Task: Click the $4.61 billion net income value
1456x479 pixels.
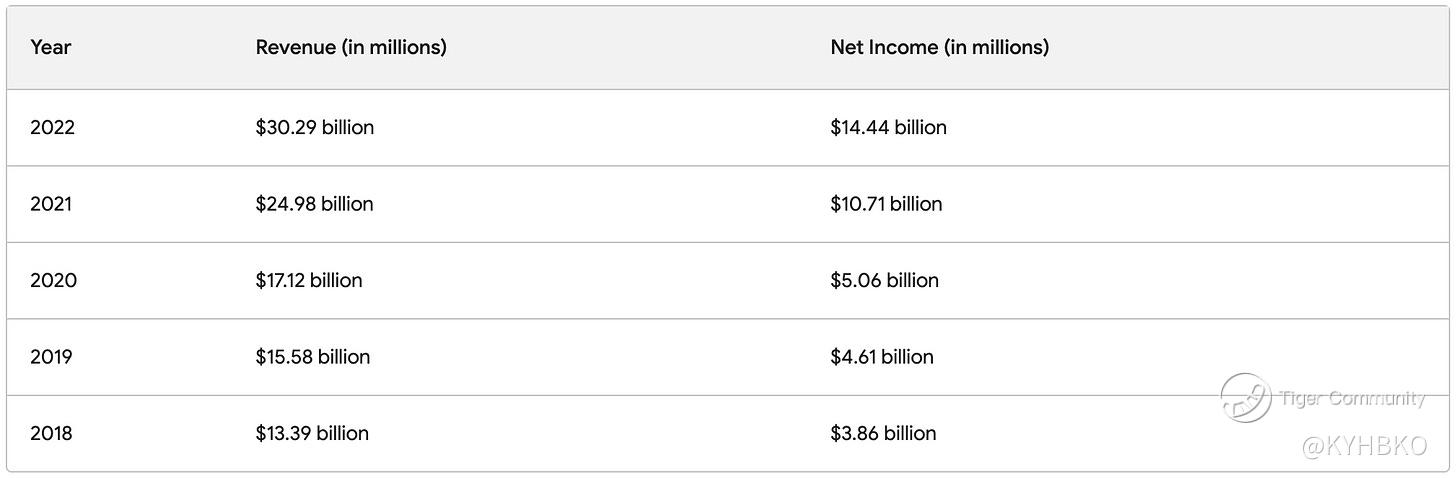Action: pyautogui.click(x=882, y=357)
